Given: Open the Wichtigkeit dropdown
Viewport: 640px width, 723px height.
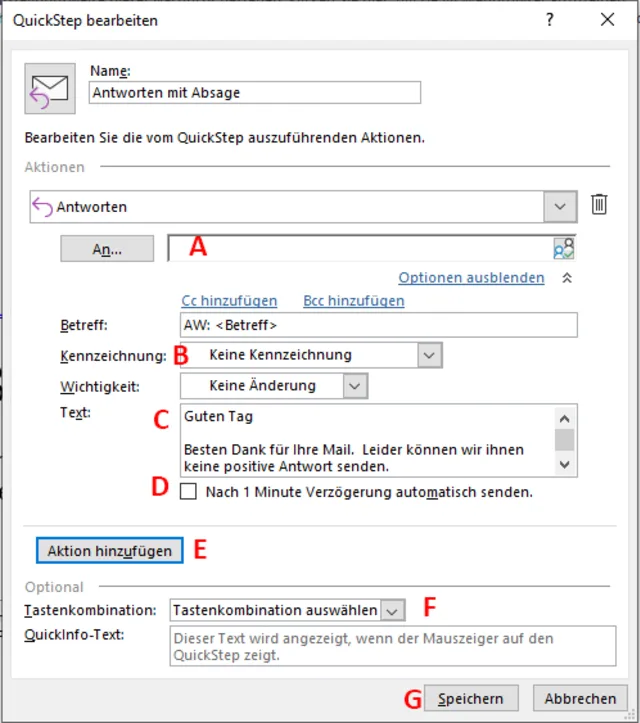Looking at the screenshot, I should (355, 385).
